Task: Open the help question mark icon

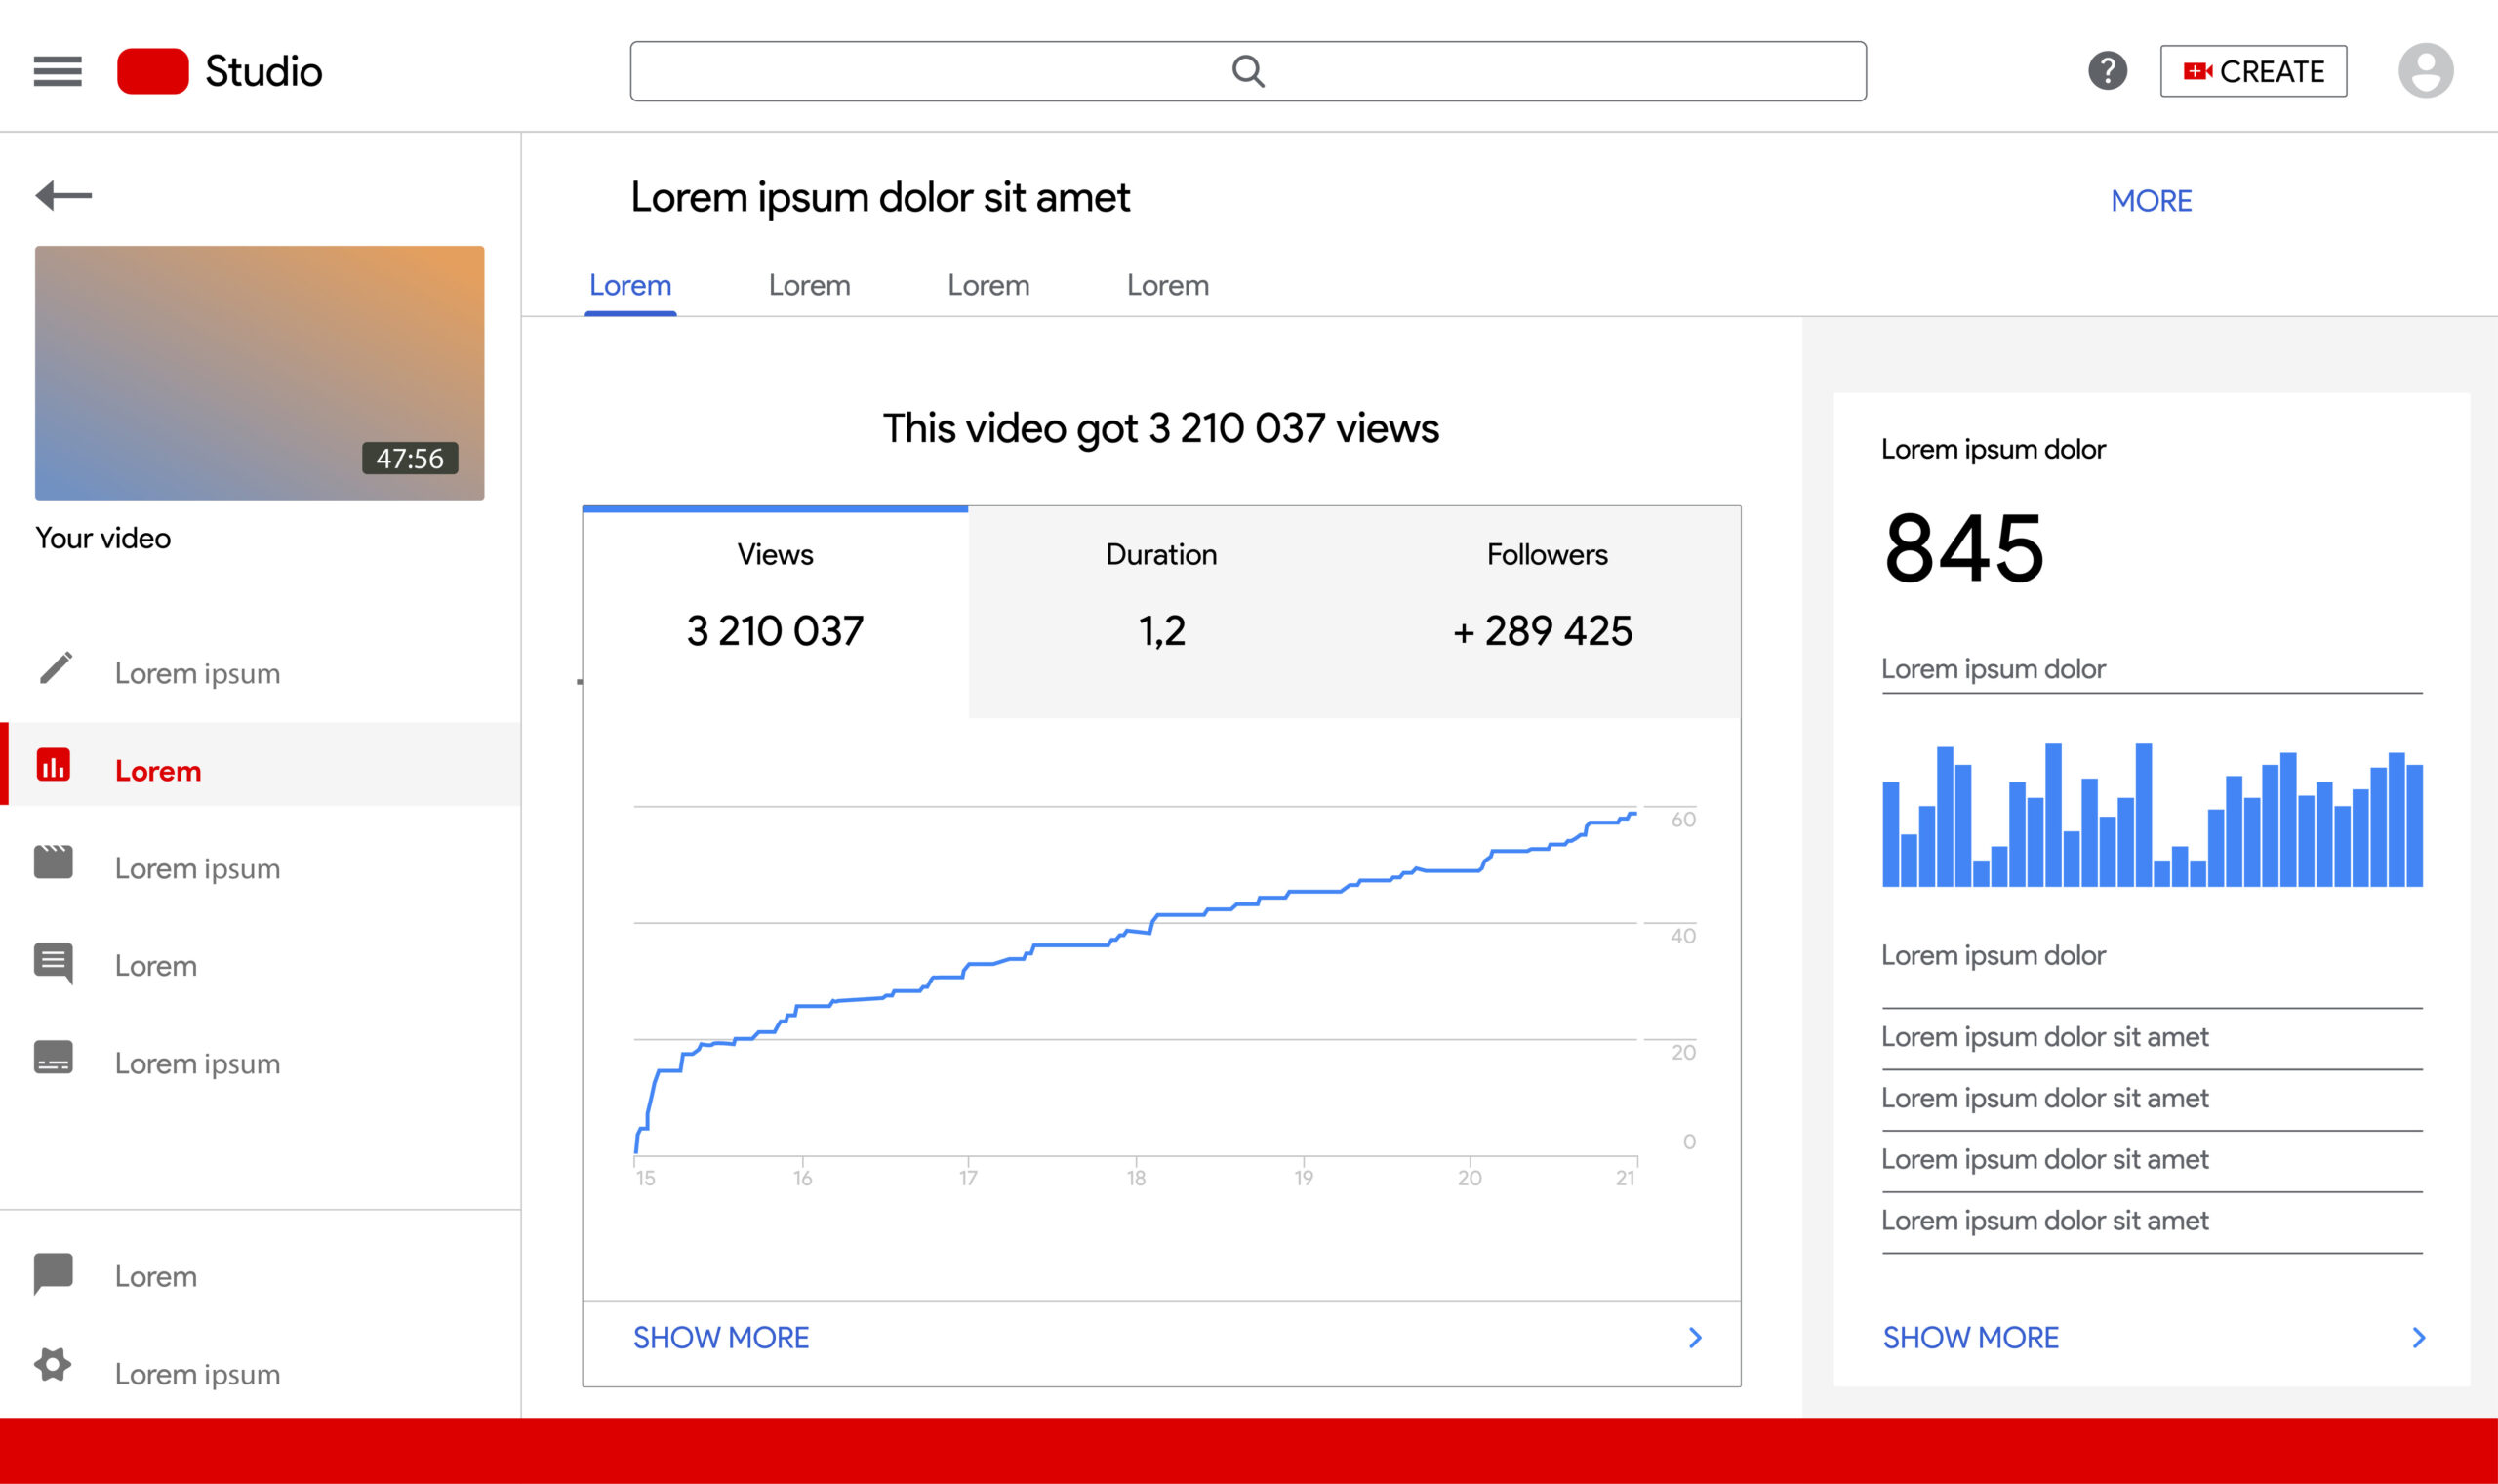Action: pos(2107,71)
